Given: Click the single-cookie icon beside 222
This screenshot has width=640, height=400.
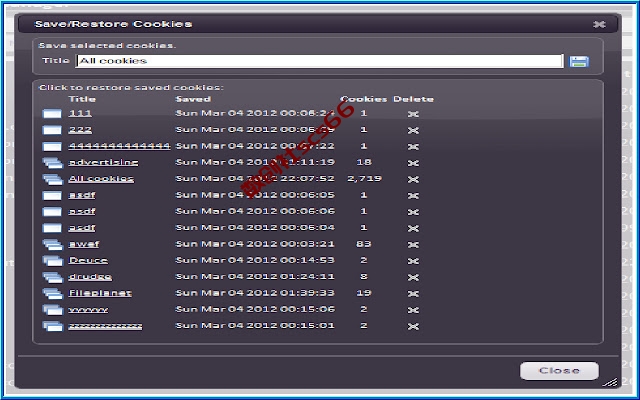Looking at the screenshot, I should click(x=52, y=130).
